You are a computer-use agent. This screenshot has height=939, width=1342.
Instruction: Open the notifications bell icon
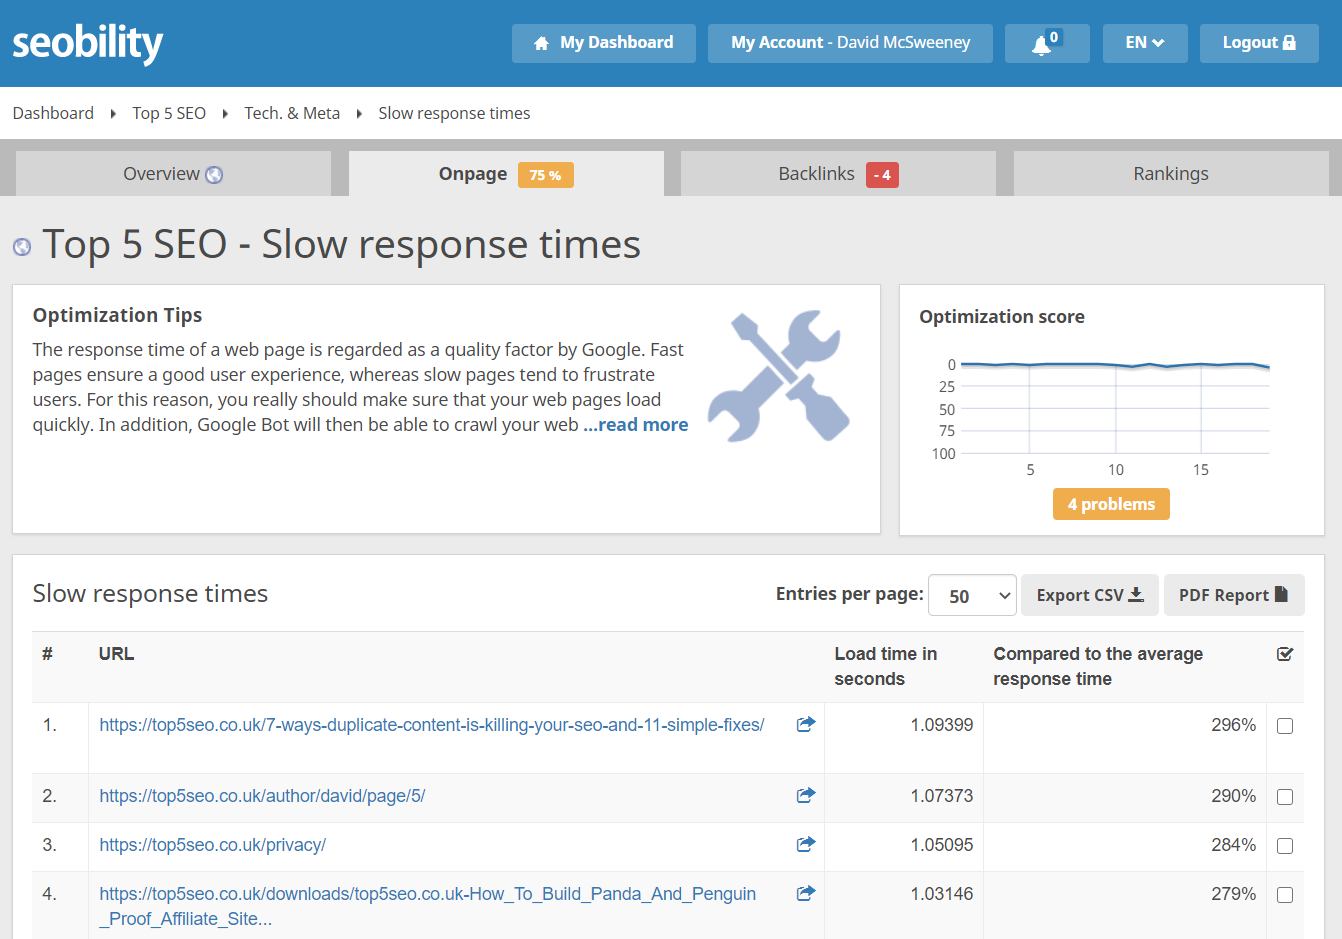click(1047, 43)
